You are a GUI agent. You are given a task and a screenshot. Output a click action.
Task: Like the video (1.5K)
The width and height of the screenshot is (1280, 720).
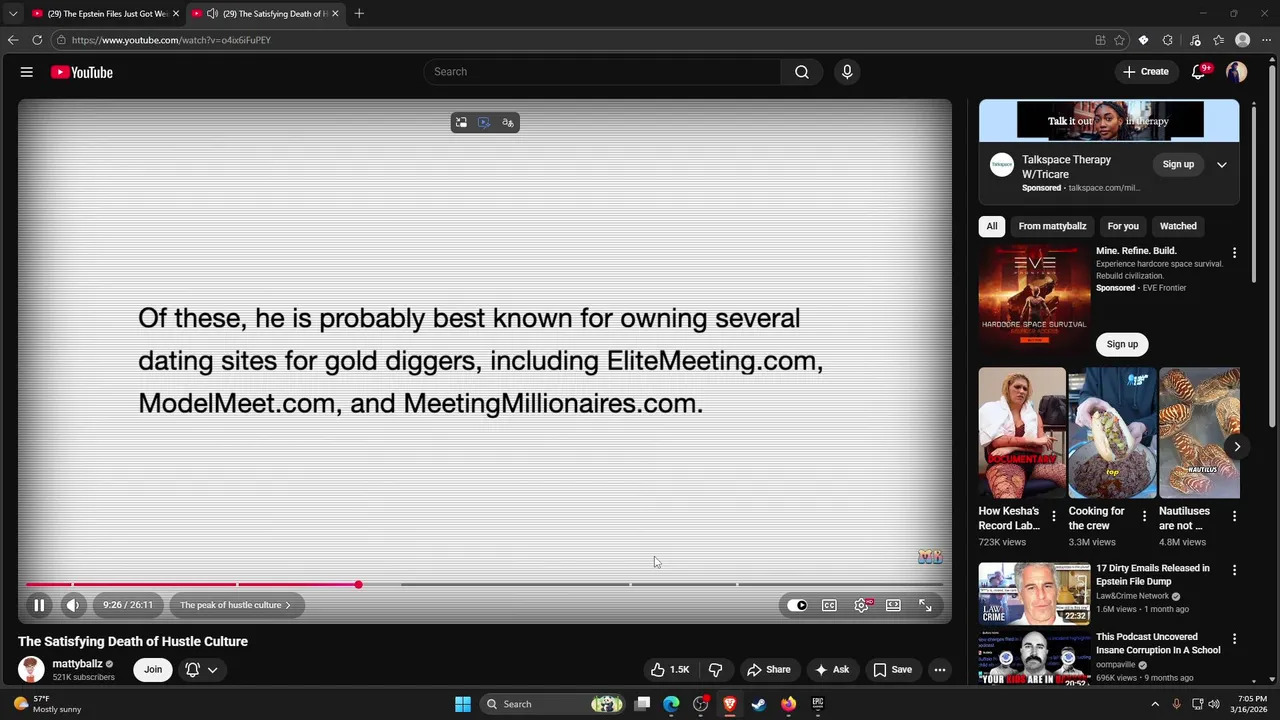(670, 670)
